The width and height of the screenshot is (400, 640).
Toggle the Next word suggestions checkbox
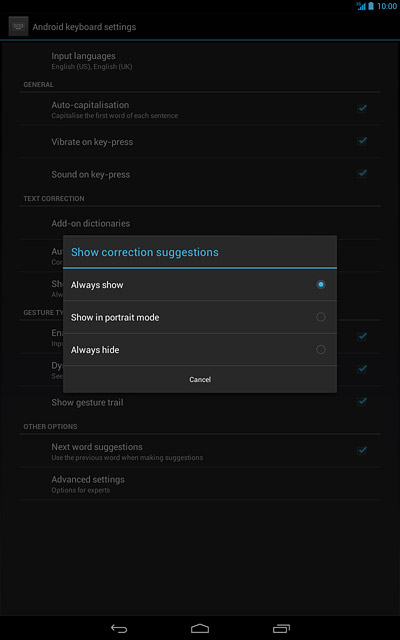362,451
